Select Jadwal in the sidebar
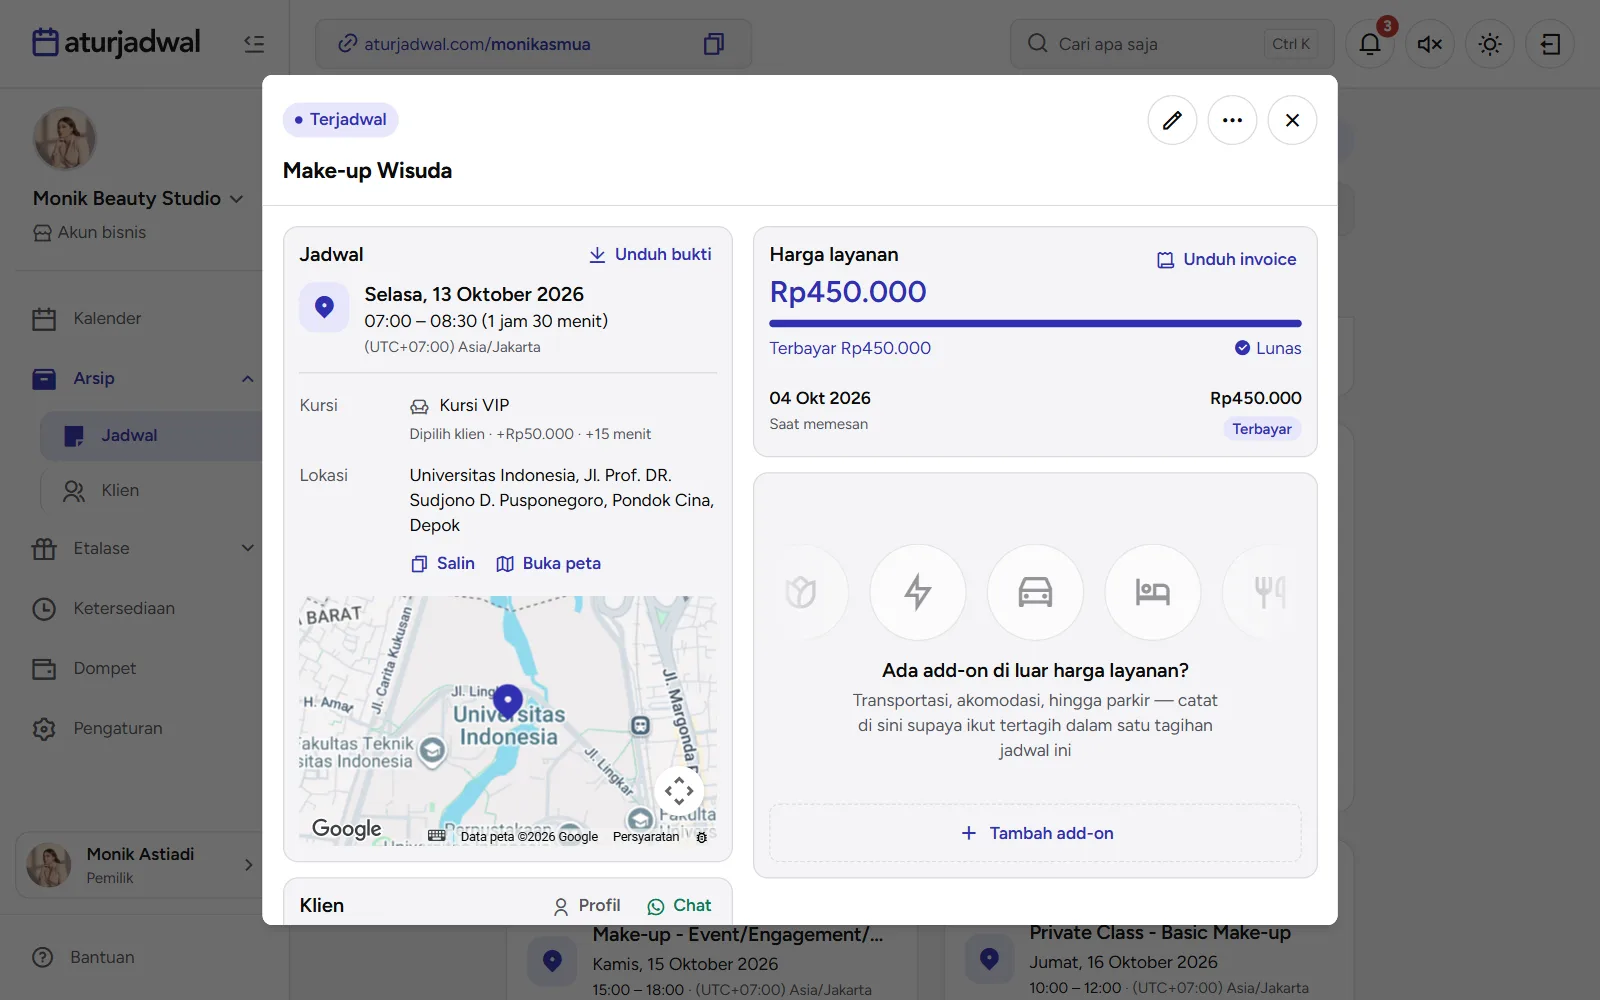Screen dimensions: 1600x1000 click(151, 435)
